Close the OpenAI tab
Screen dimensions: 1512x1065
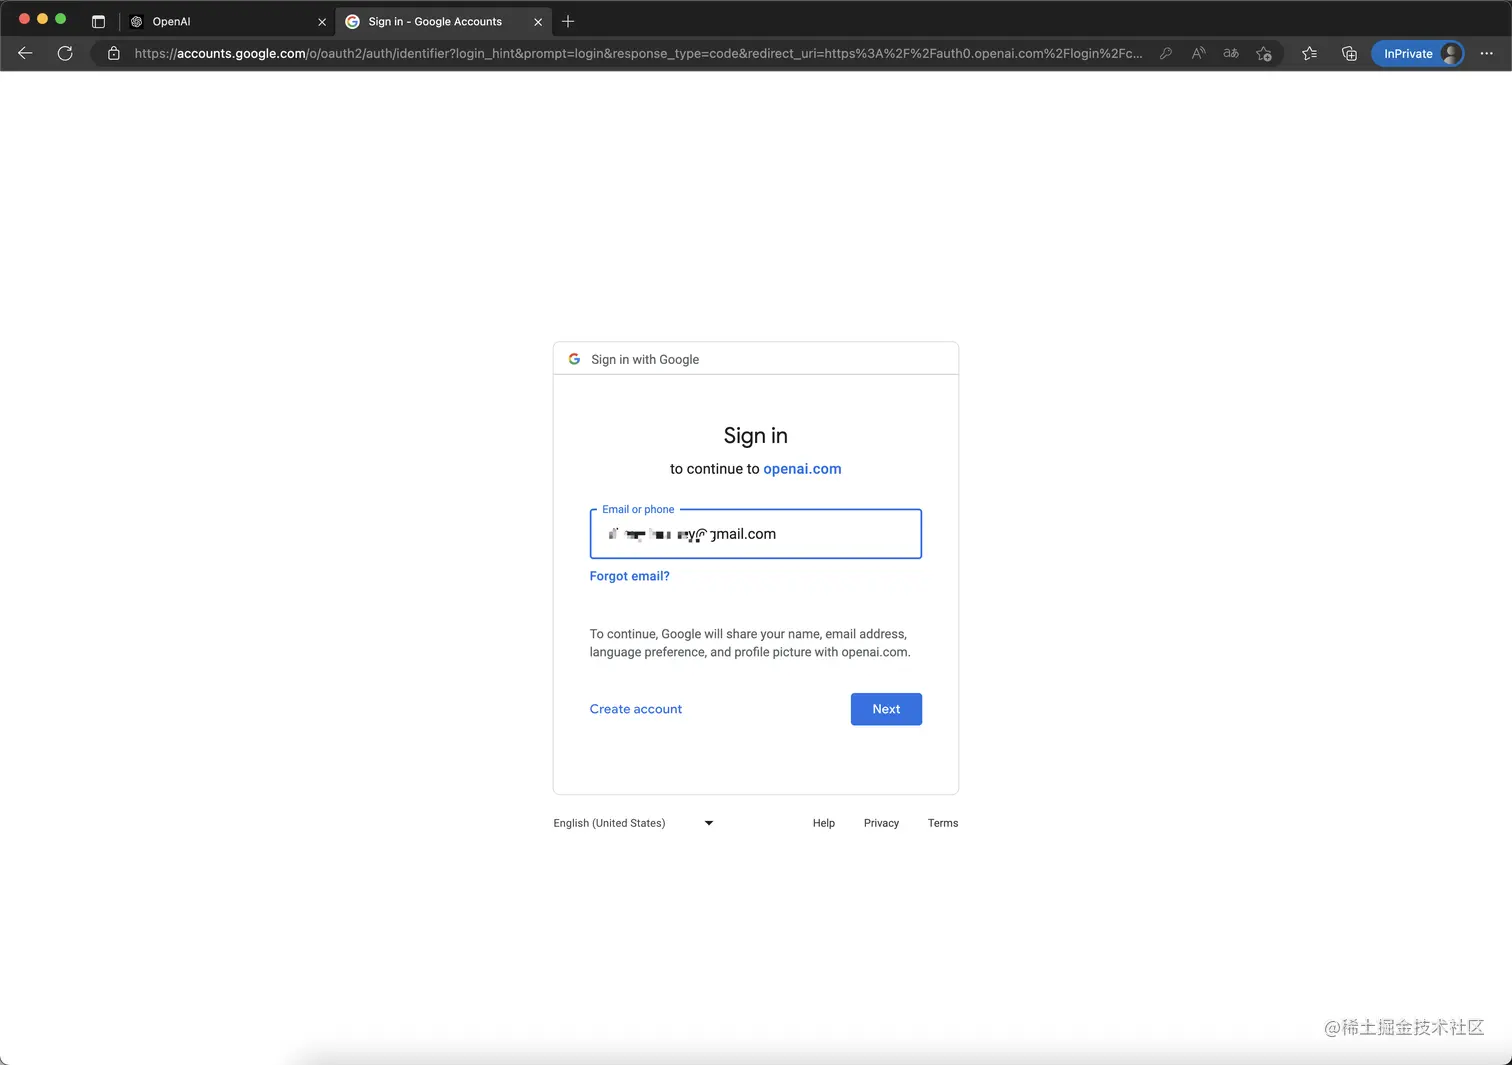(322, 21)
